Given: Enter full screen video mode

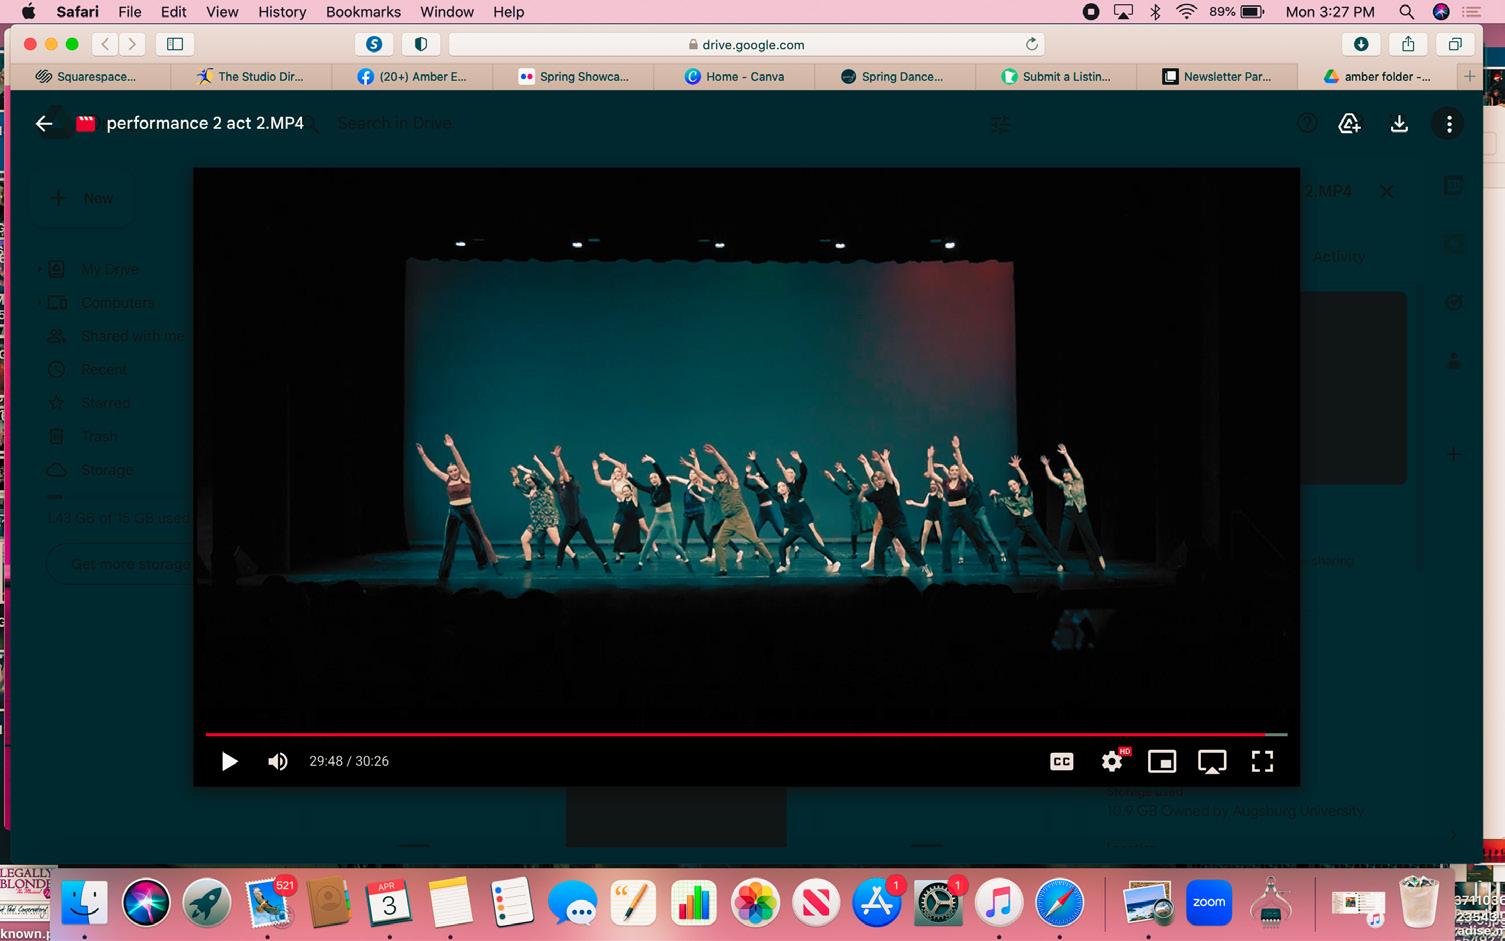Looking at the screenshot, I should [x=1262, y=762].
